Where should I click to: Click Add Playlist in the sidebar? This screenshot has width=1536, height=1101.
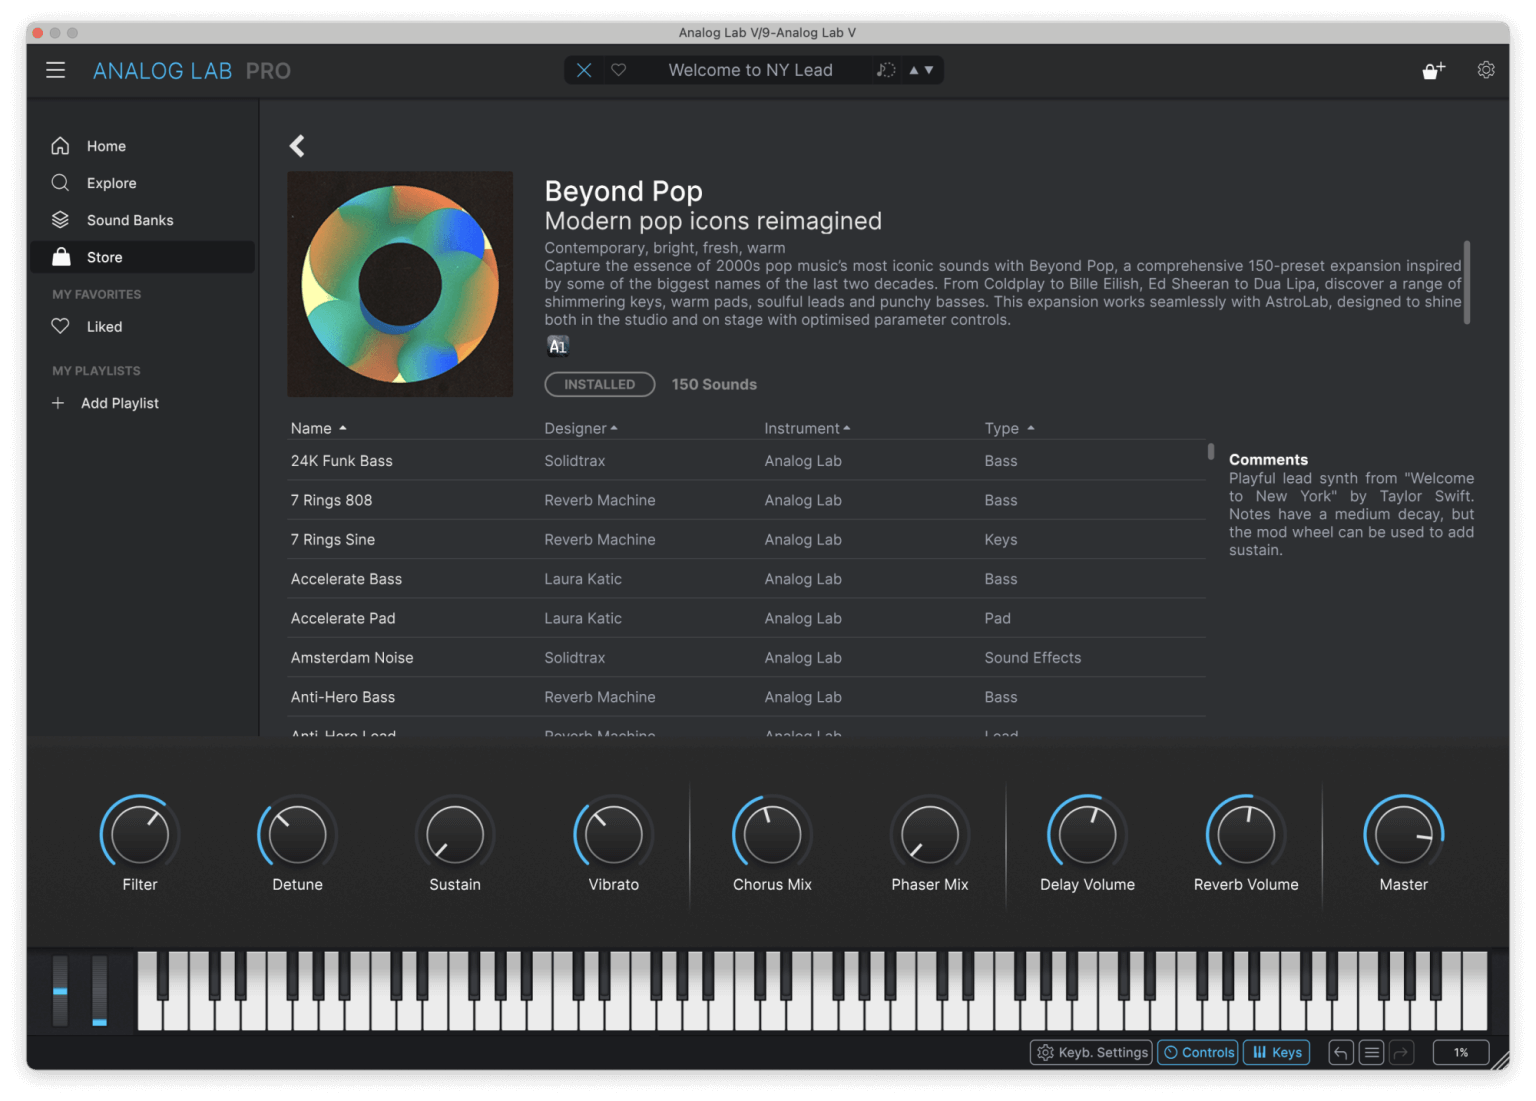click(x=119, y=403)
